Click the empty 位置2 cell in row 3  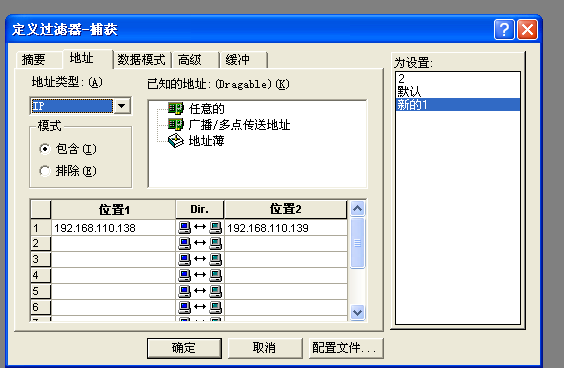click(286, 259)
